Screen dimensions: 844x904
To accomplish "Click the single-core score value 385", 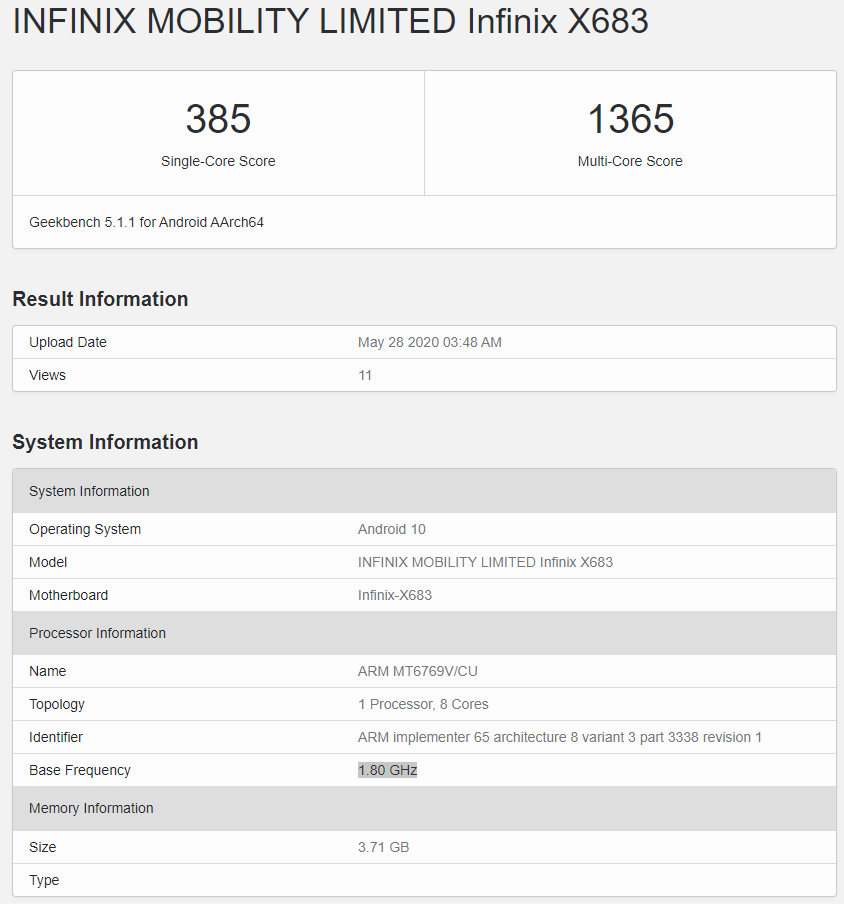I will point(218,119).
